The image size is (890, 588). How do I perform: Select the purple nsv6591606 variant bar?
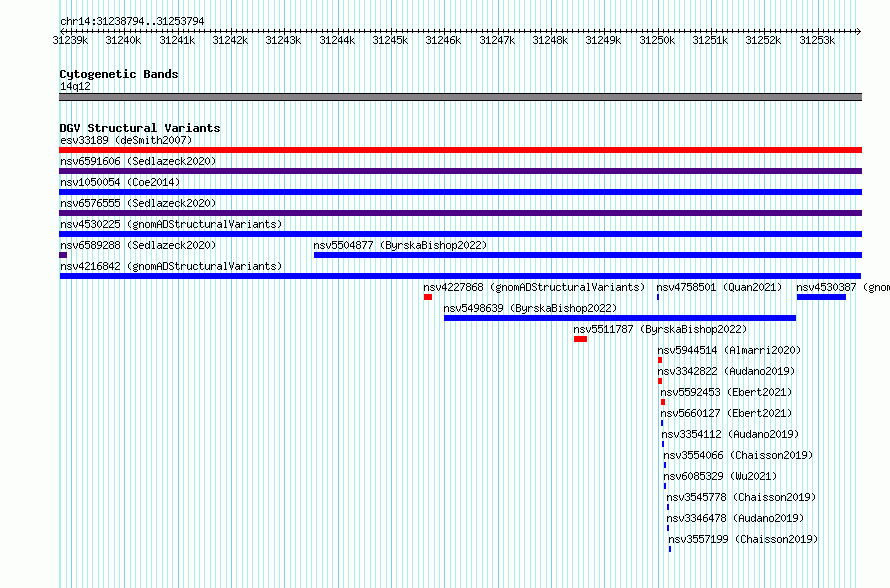(x=460, y=171)
